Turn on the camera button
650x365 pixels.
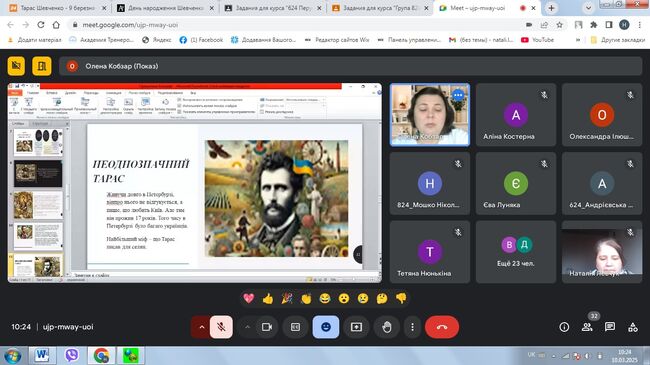[x=267, y=327]
